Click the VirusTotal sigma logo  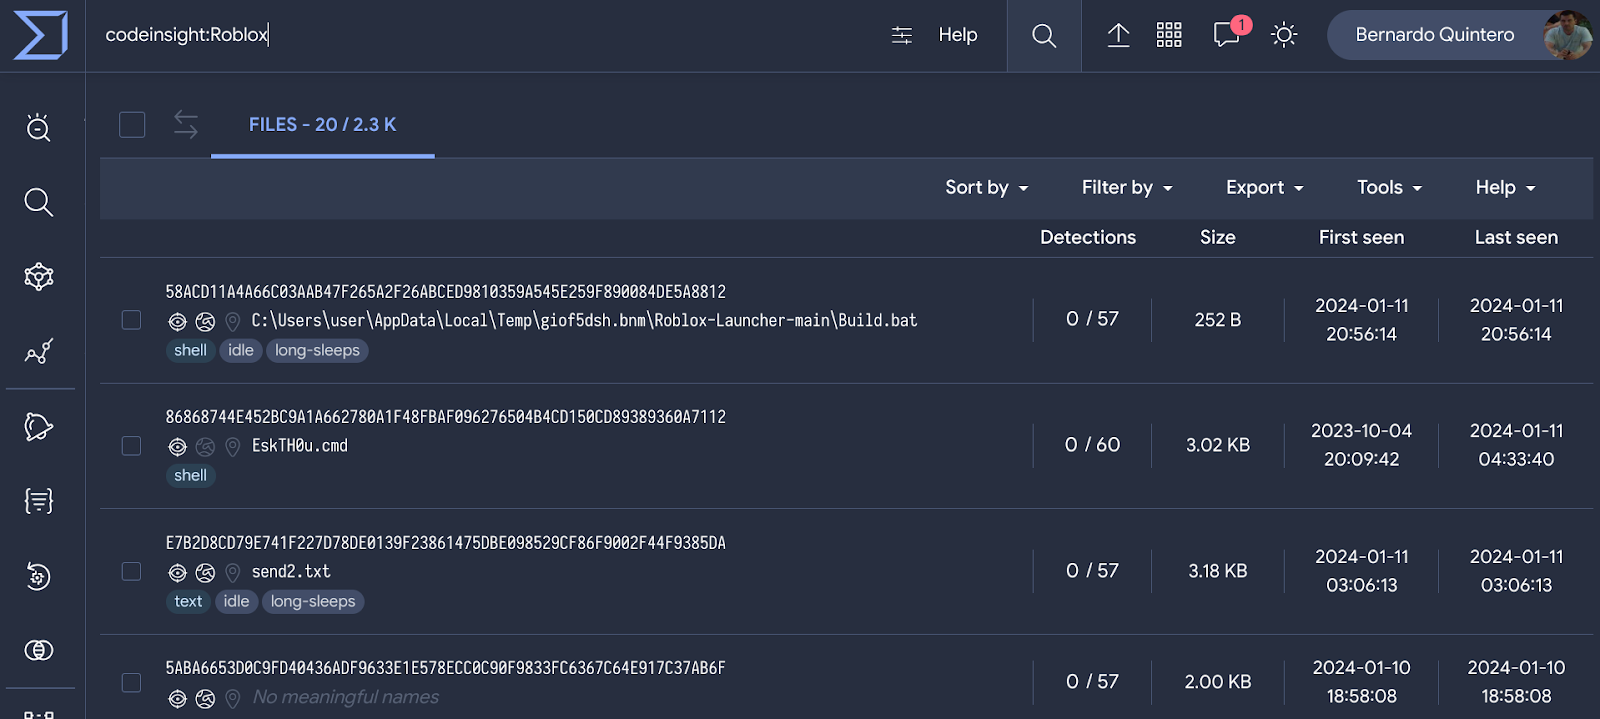pyautogui.click(x=41, y=35)
